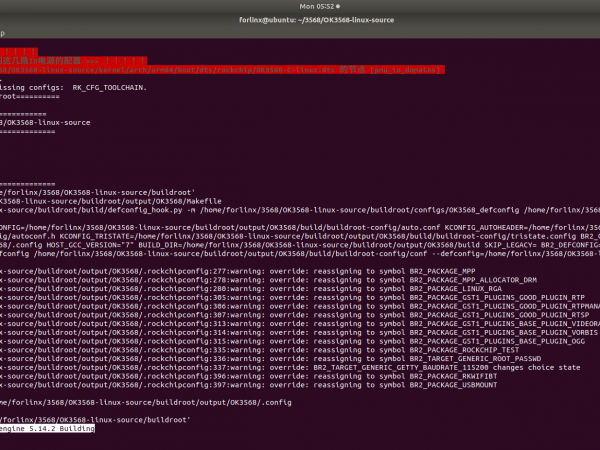Click the BR2_PACKAGE_LINUX_RGA warning line
Screen dimensions: 600x450
pyautogui.click(x=300, y=289)
